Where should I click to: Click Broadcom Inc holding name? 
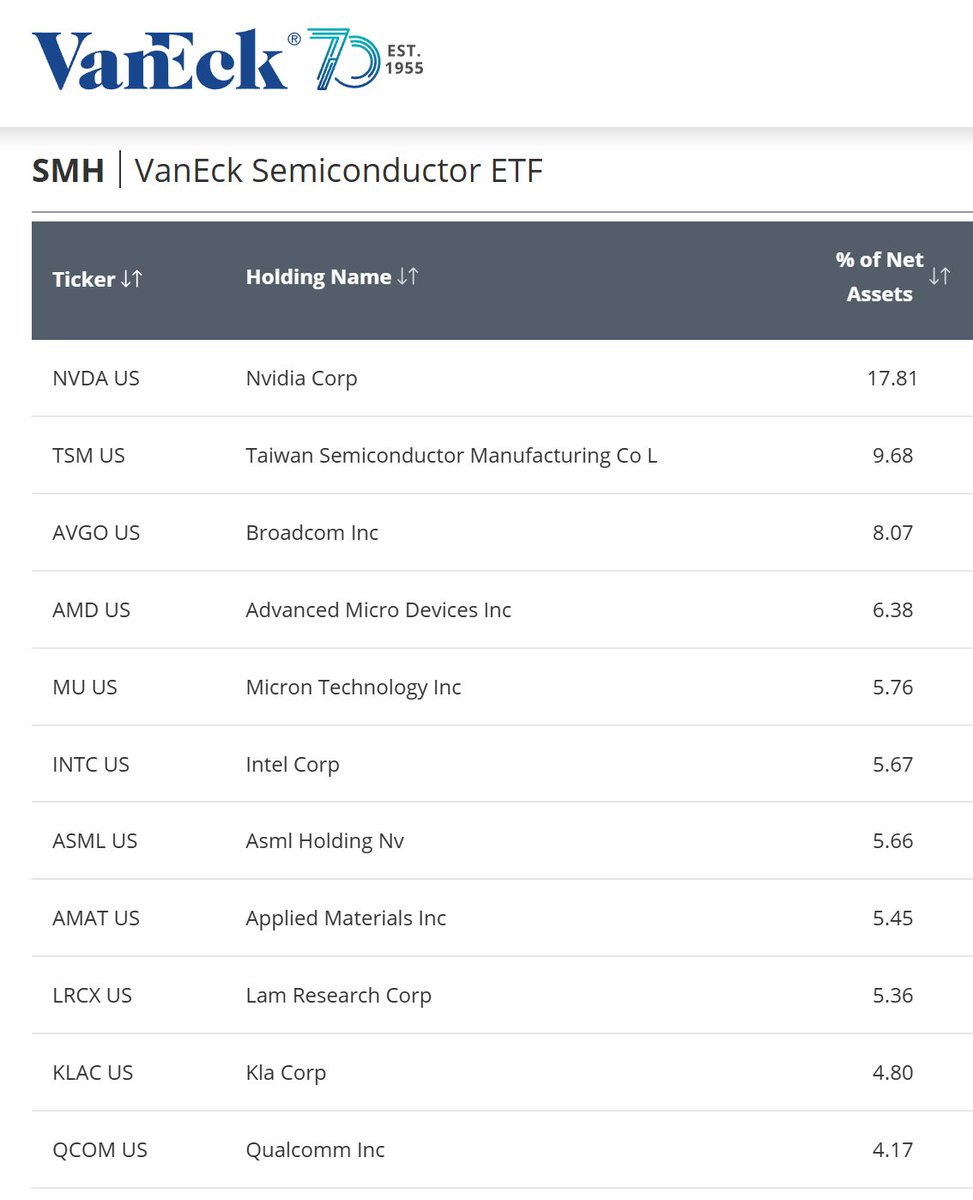pos(312,533)
